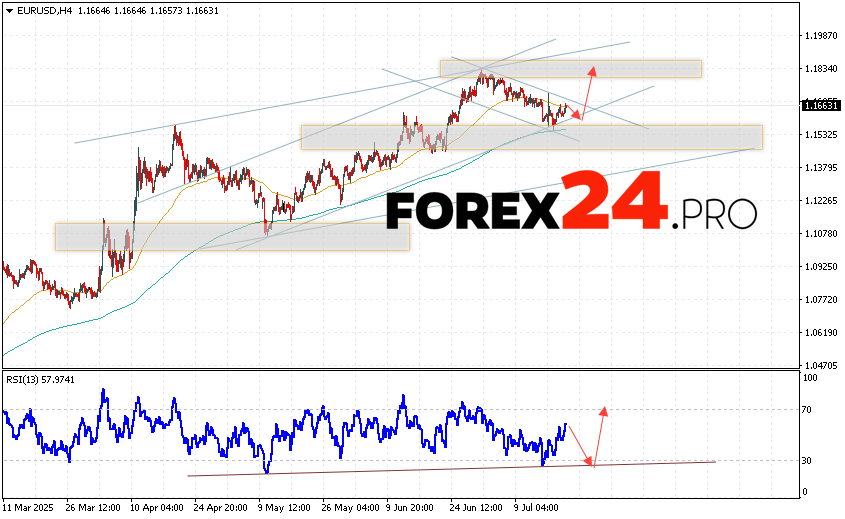The image size is (845, 519).
Task: Click the RSI 100 level label
Action: [810, 378]
